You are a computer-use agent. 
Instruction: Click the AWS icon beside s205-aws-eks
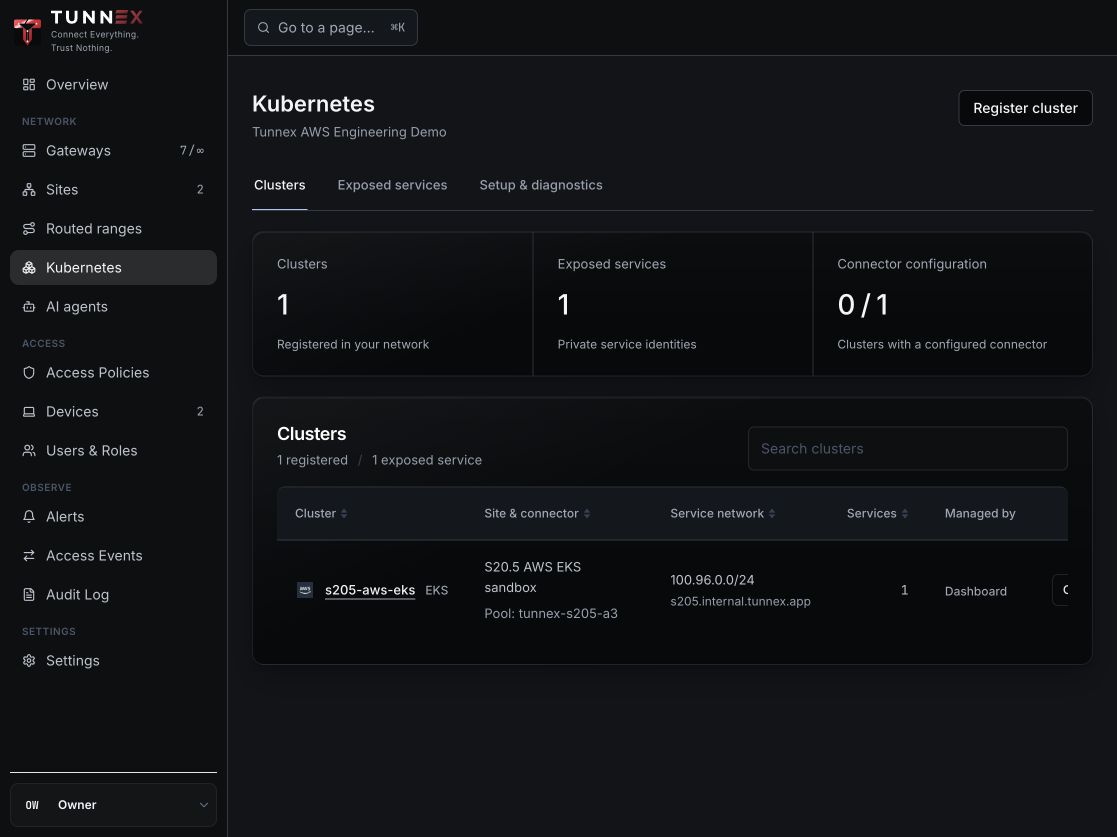pyautogui.click(x=305, y=590)
